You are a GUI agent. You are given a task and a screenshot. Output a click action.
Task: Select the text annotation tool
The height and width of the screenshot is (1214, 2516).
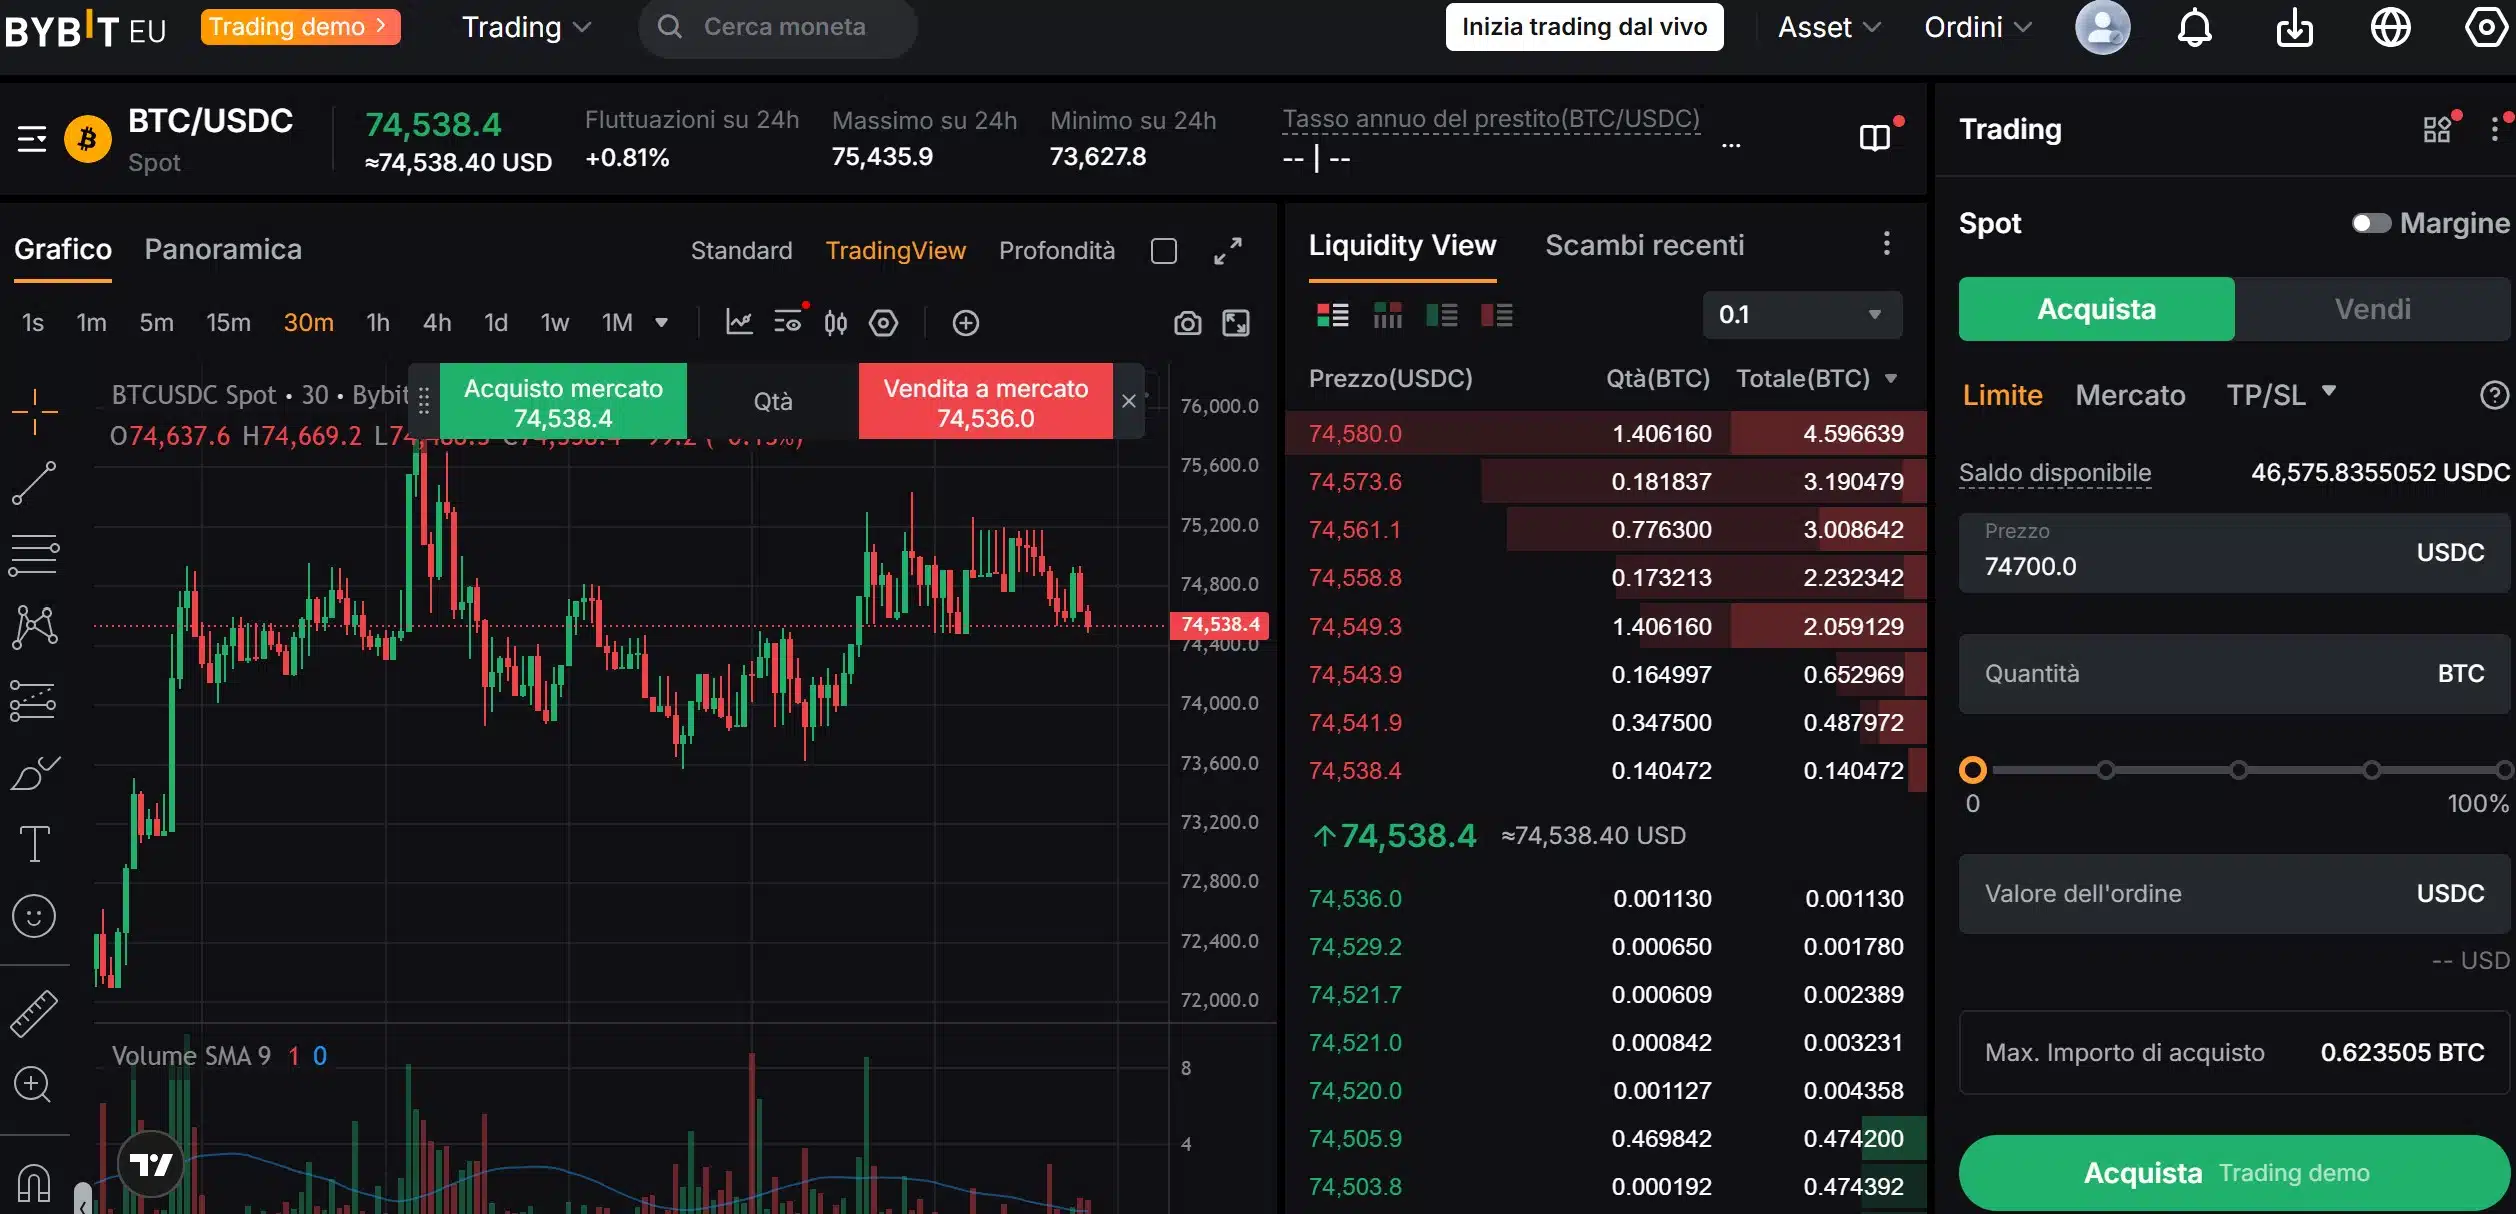[x=35, y=843]
